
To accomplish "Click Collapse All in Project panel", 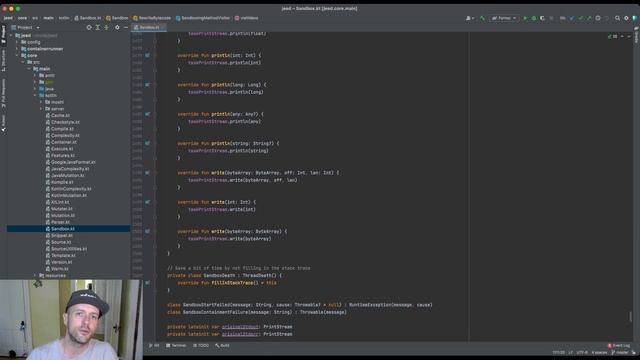I will [x=107, y=27].
